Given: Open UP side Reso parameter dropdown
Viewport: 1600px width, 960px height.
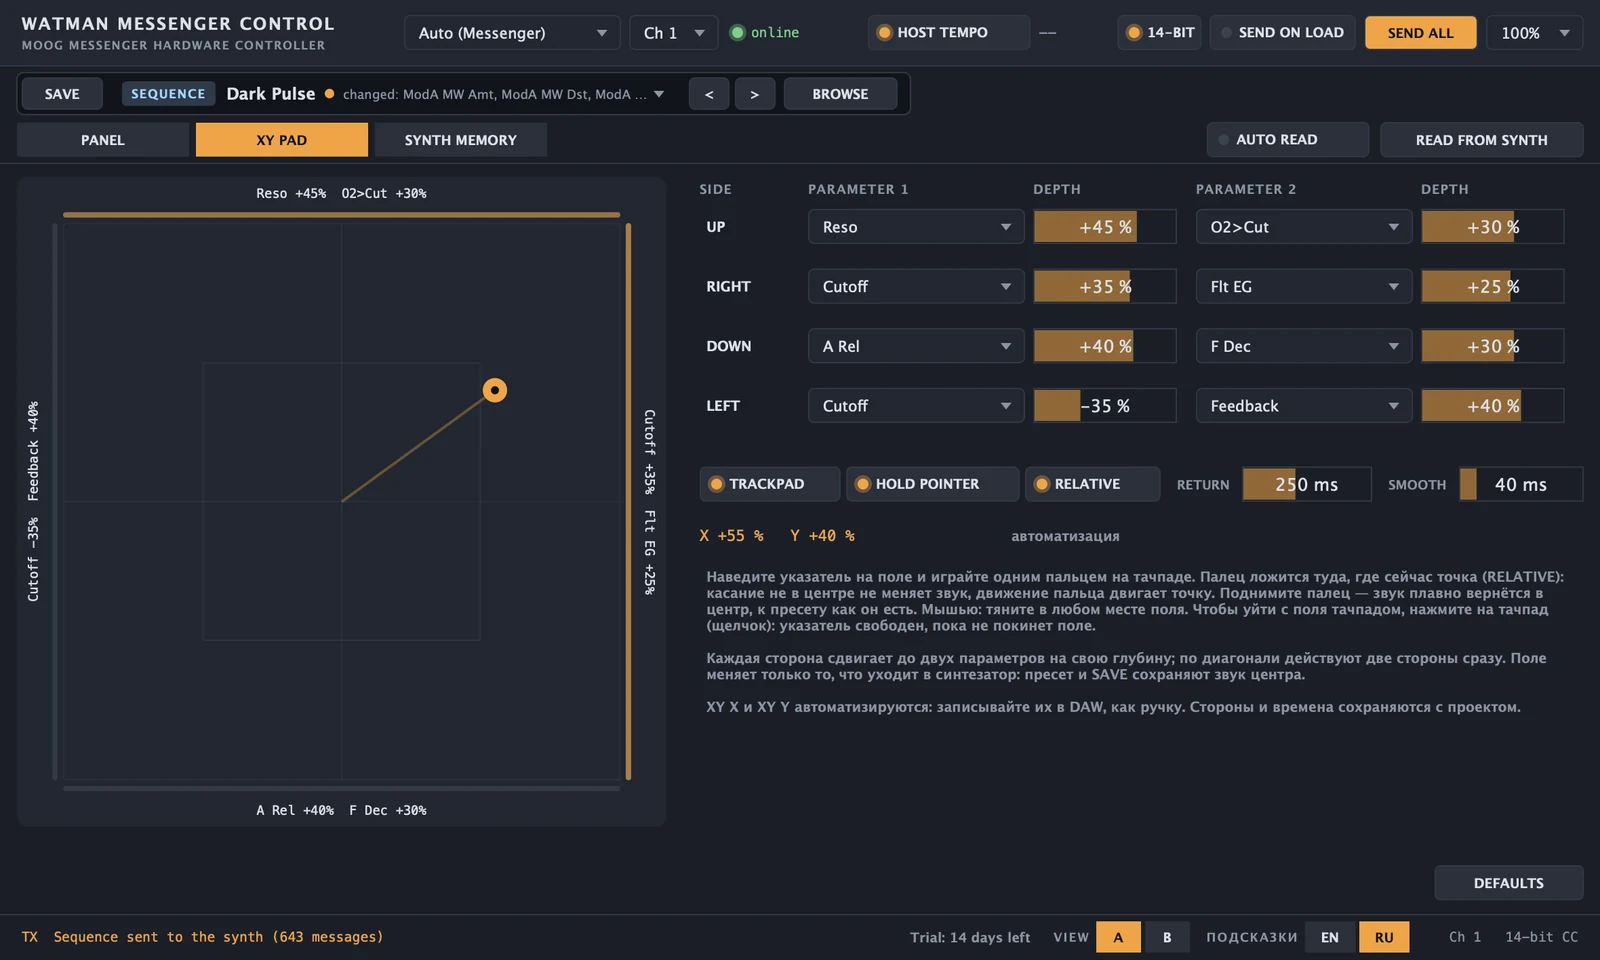Looking at the screenshot, I should tap(916, 227).
